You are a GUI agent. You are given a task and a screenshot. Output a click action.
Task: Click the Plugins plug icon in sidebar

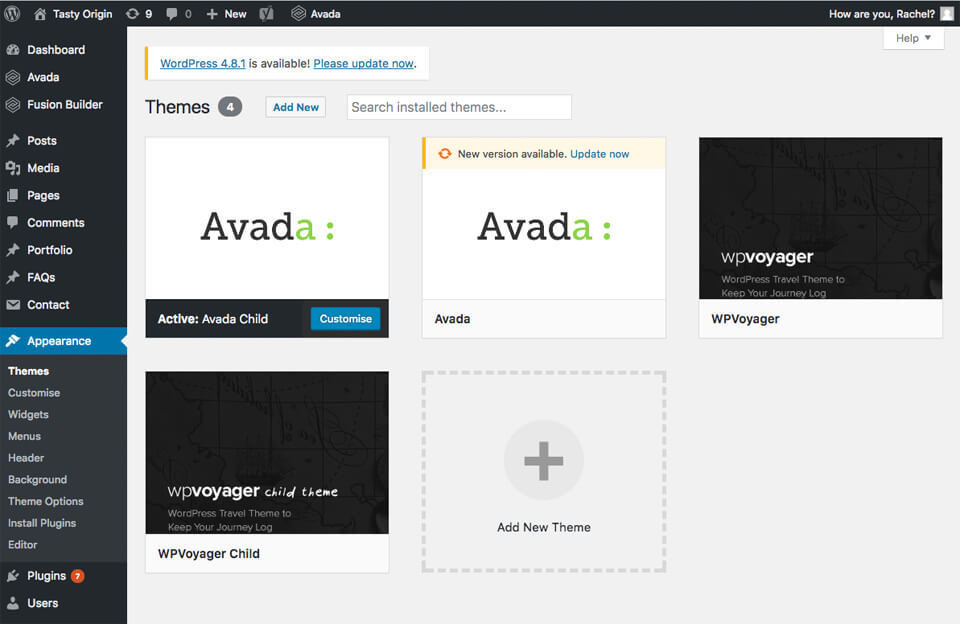[x=13, y=576]
